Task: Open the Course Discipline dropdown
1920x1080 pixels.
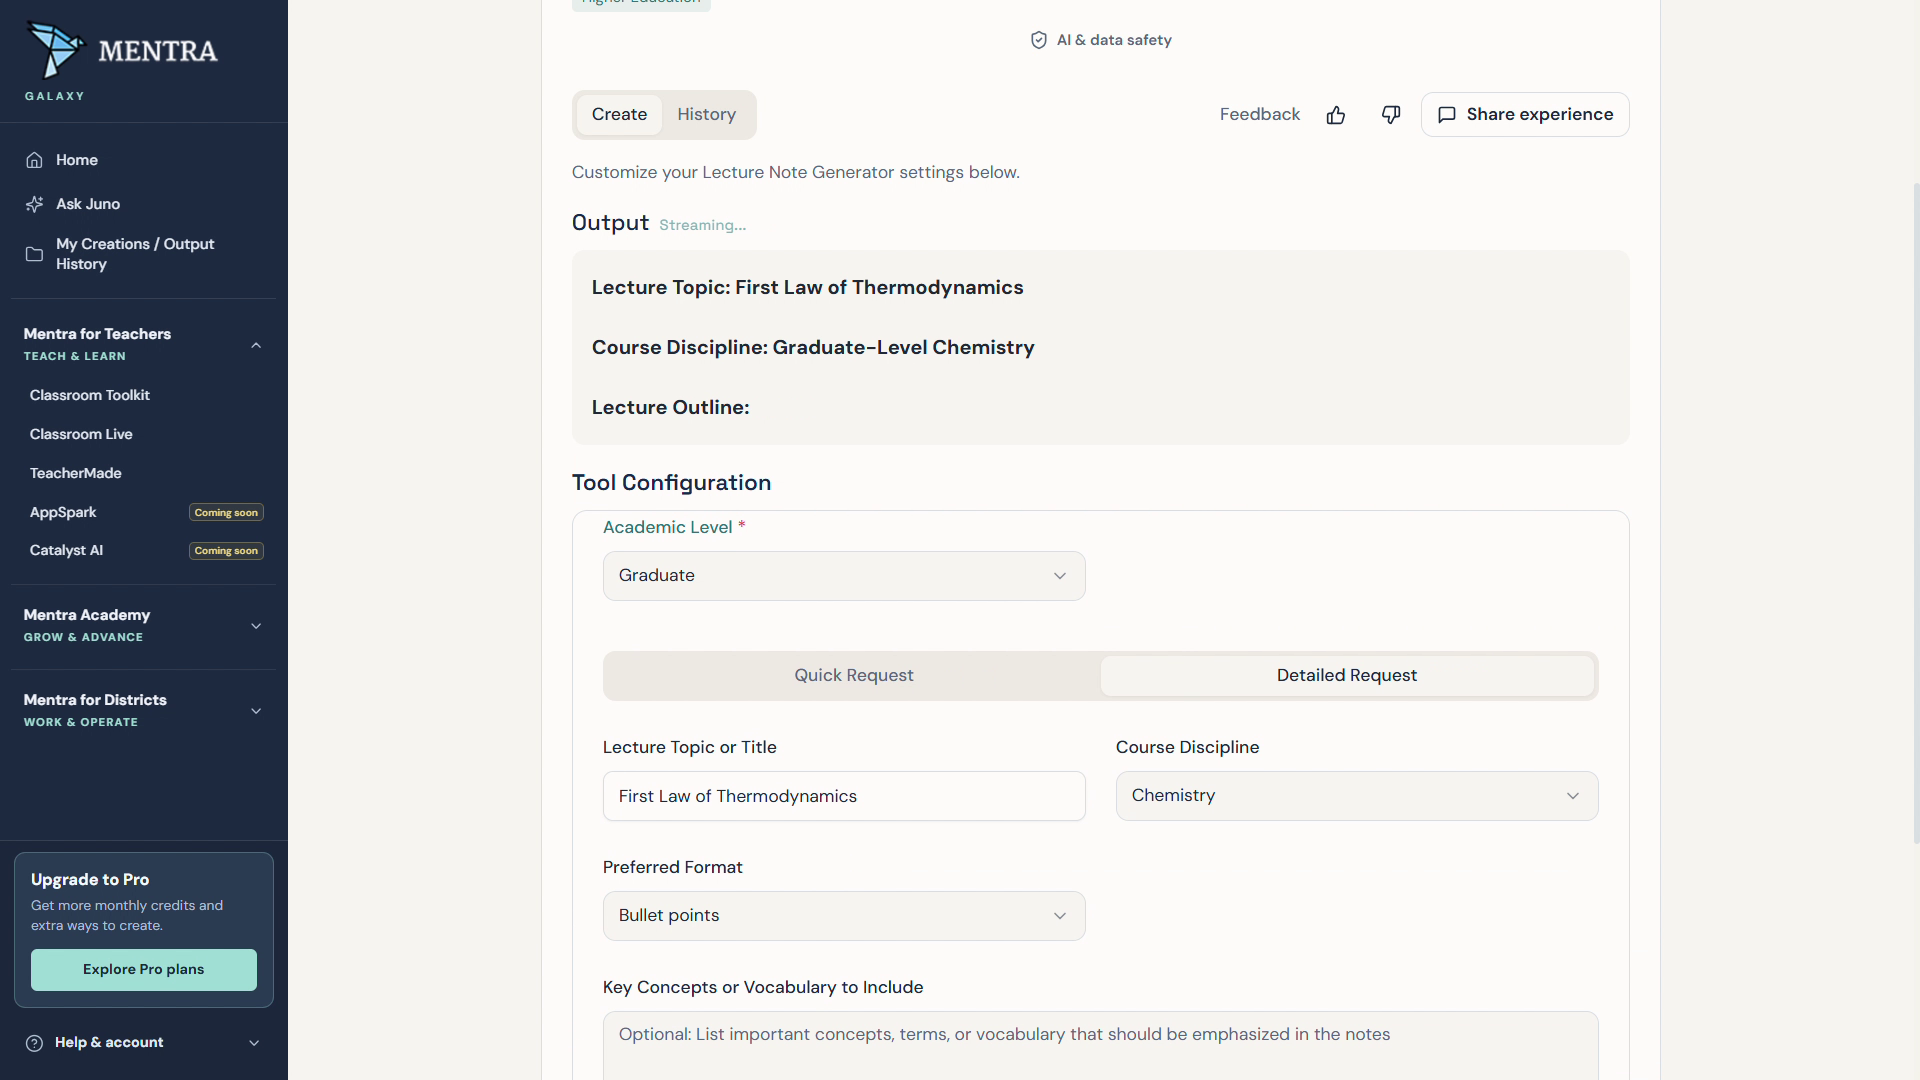Action: pyautogui.click(x=1357, y=796)
